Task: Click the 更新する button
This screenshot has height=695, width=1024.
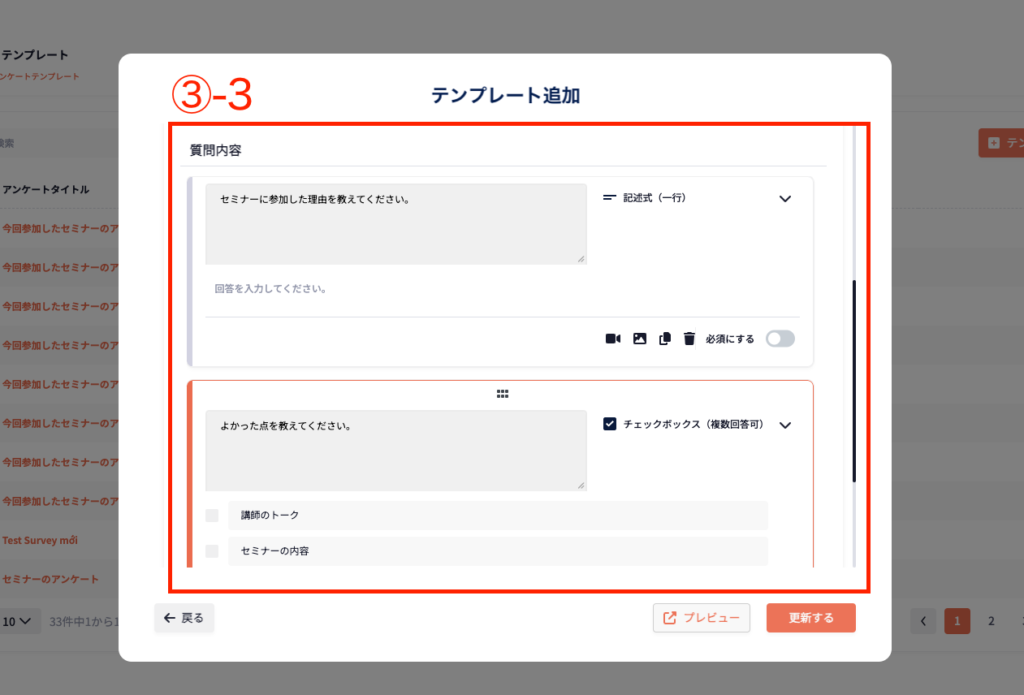Action: click(x=811, y=618)
